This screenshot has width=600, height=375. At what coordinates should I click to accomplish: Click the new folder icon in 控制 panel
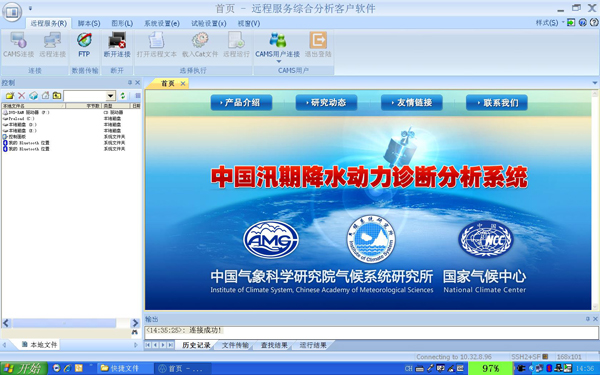click(x=10, y=95)
